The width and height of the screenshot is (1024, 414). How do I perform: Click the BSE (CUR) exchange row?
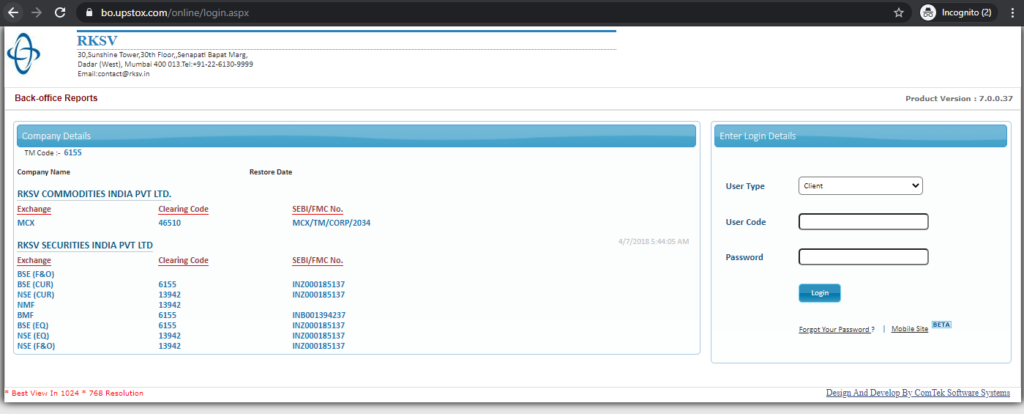pyautogui.click(x=35, y=285)
